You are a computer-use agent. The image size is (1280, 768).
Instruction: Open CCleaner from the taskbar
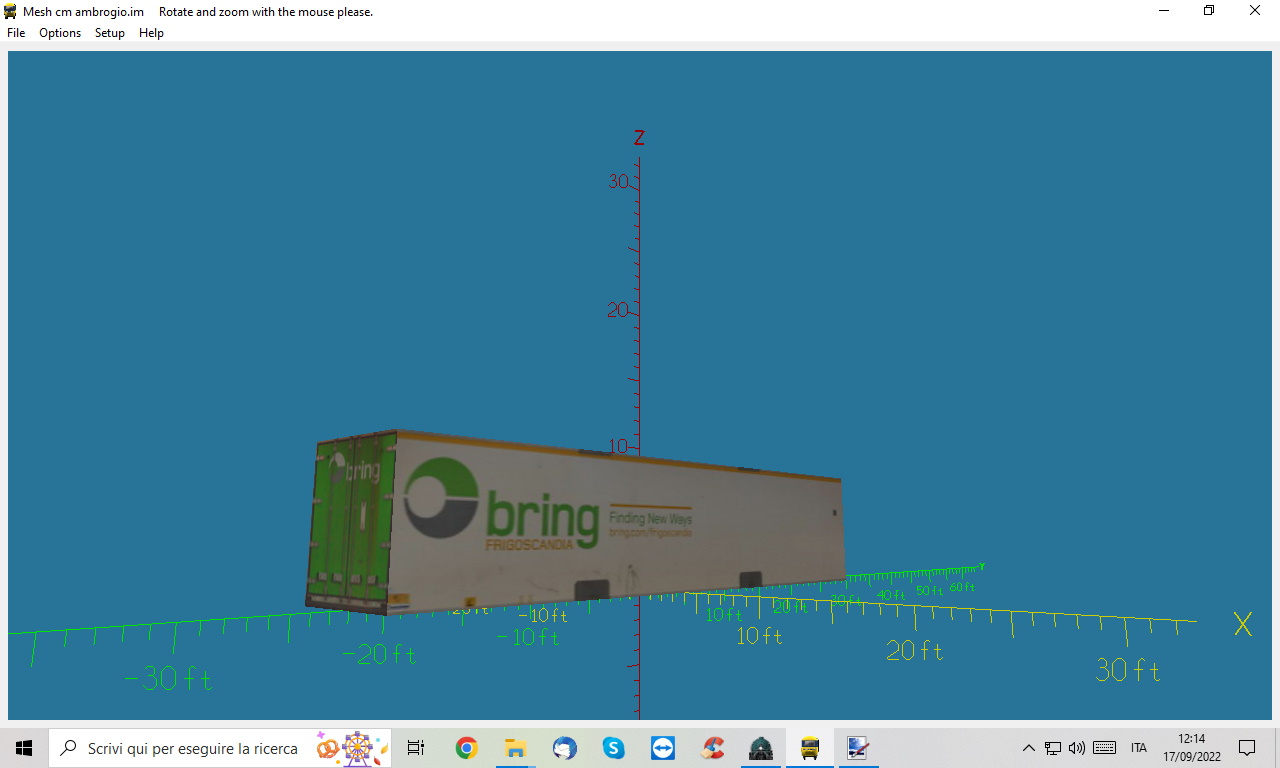click(712, 748)
